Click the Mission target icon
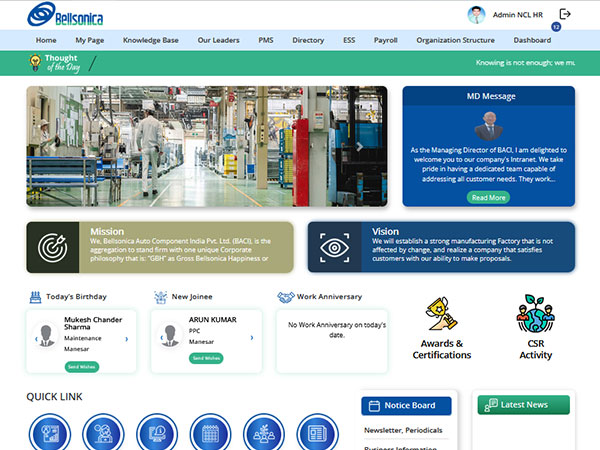This screenshot has height=450, width=600. click(x=53, y=248)
